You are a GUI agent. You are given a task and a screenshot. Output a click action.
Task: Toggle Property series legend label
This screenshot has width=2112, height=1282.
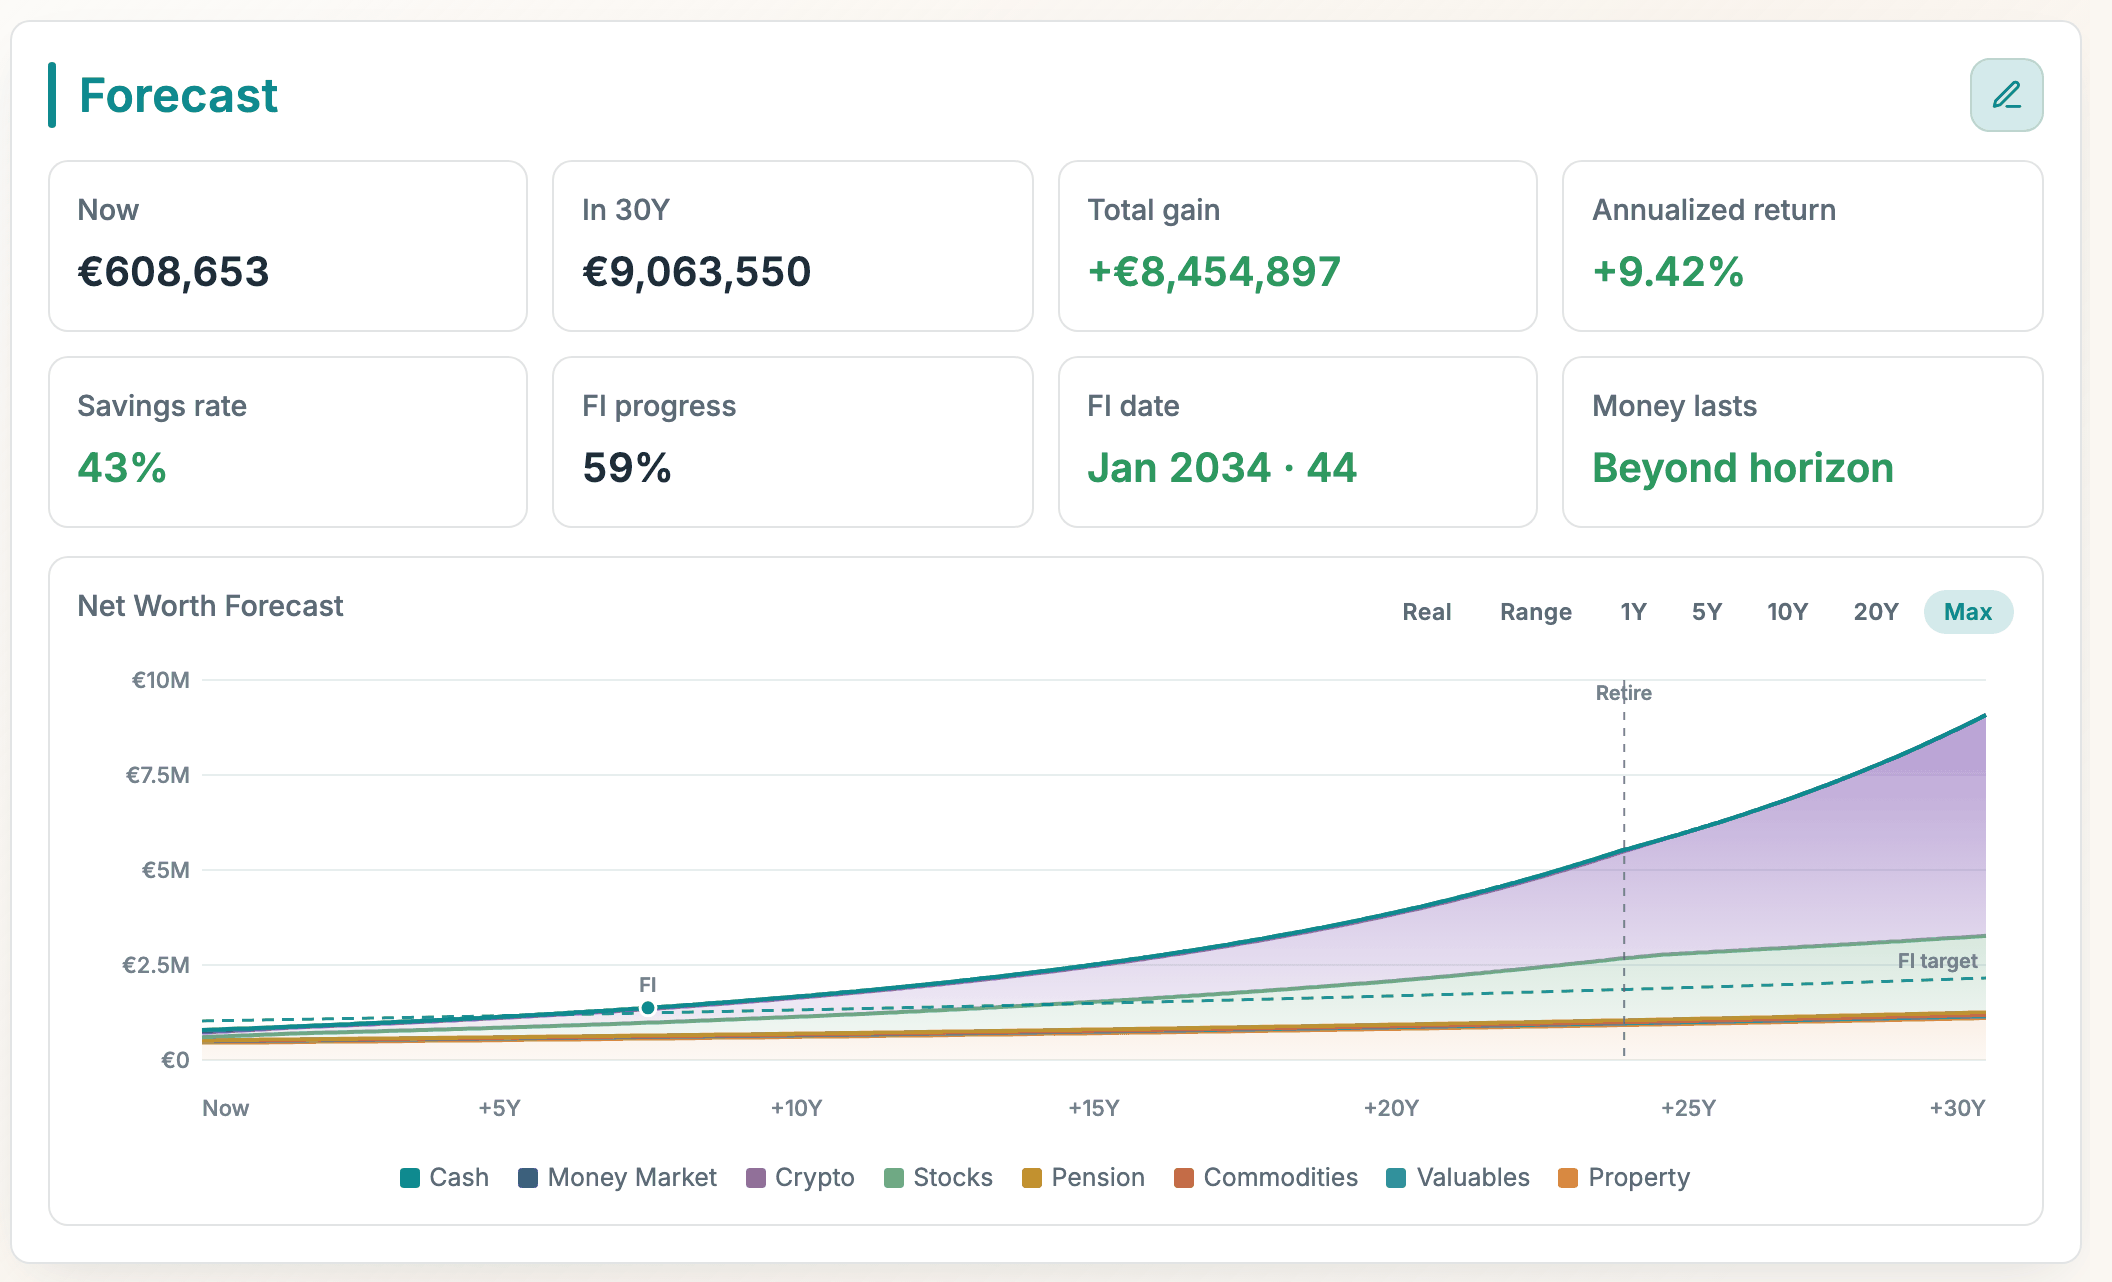1639,1178
